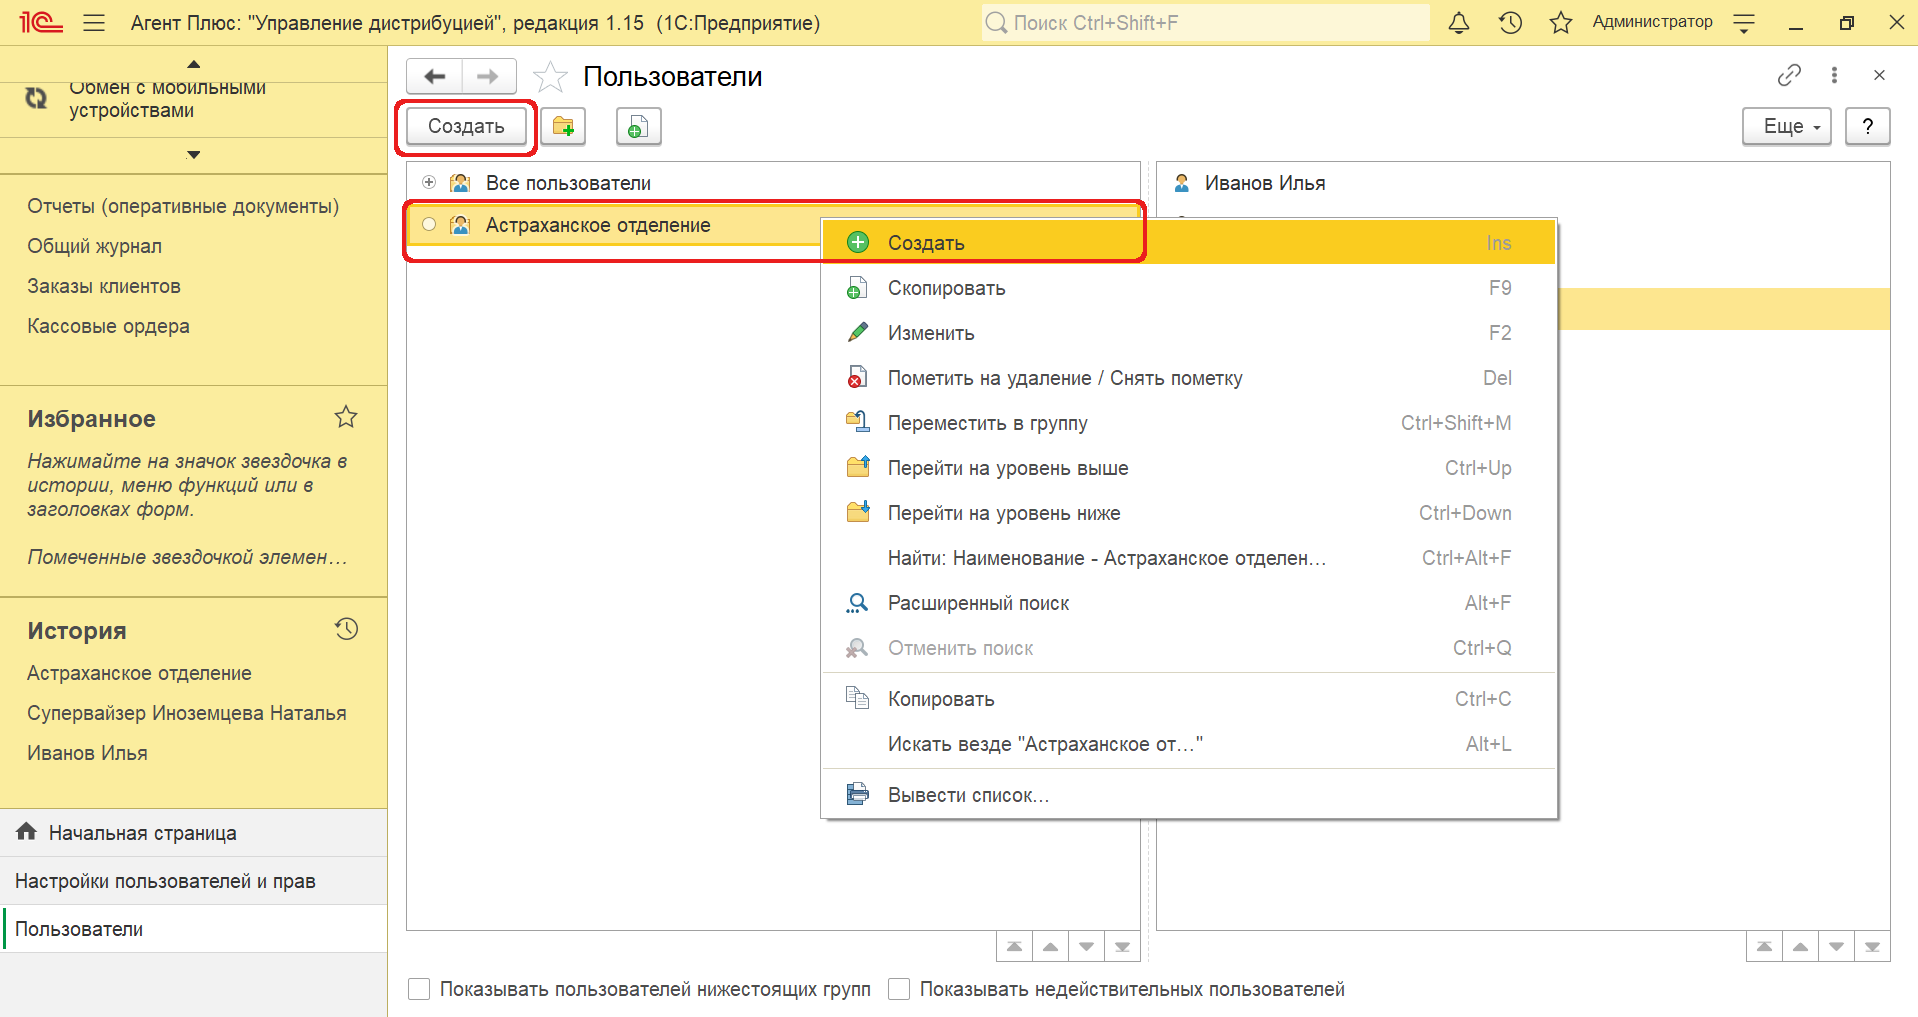1918x1017 pixels.
Task: Select Расширенный поиск in context menu
Action: [978, 603]
